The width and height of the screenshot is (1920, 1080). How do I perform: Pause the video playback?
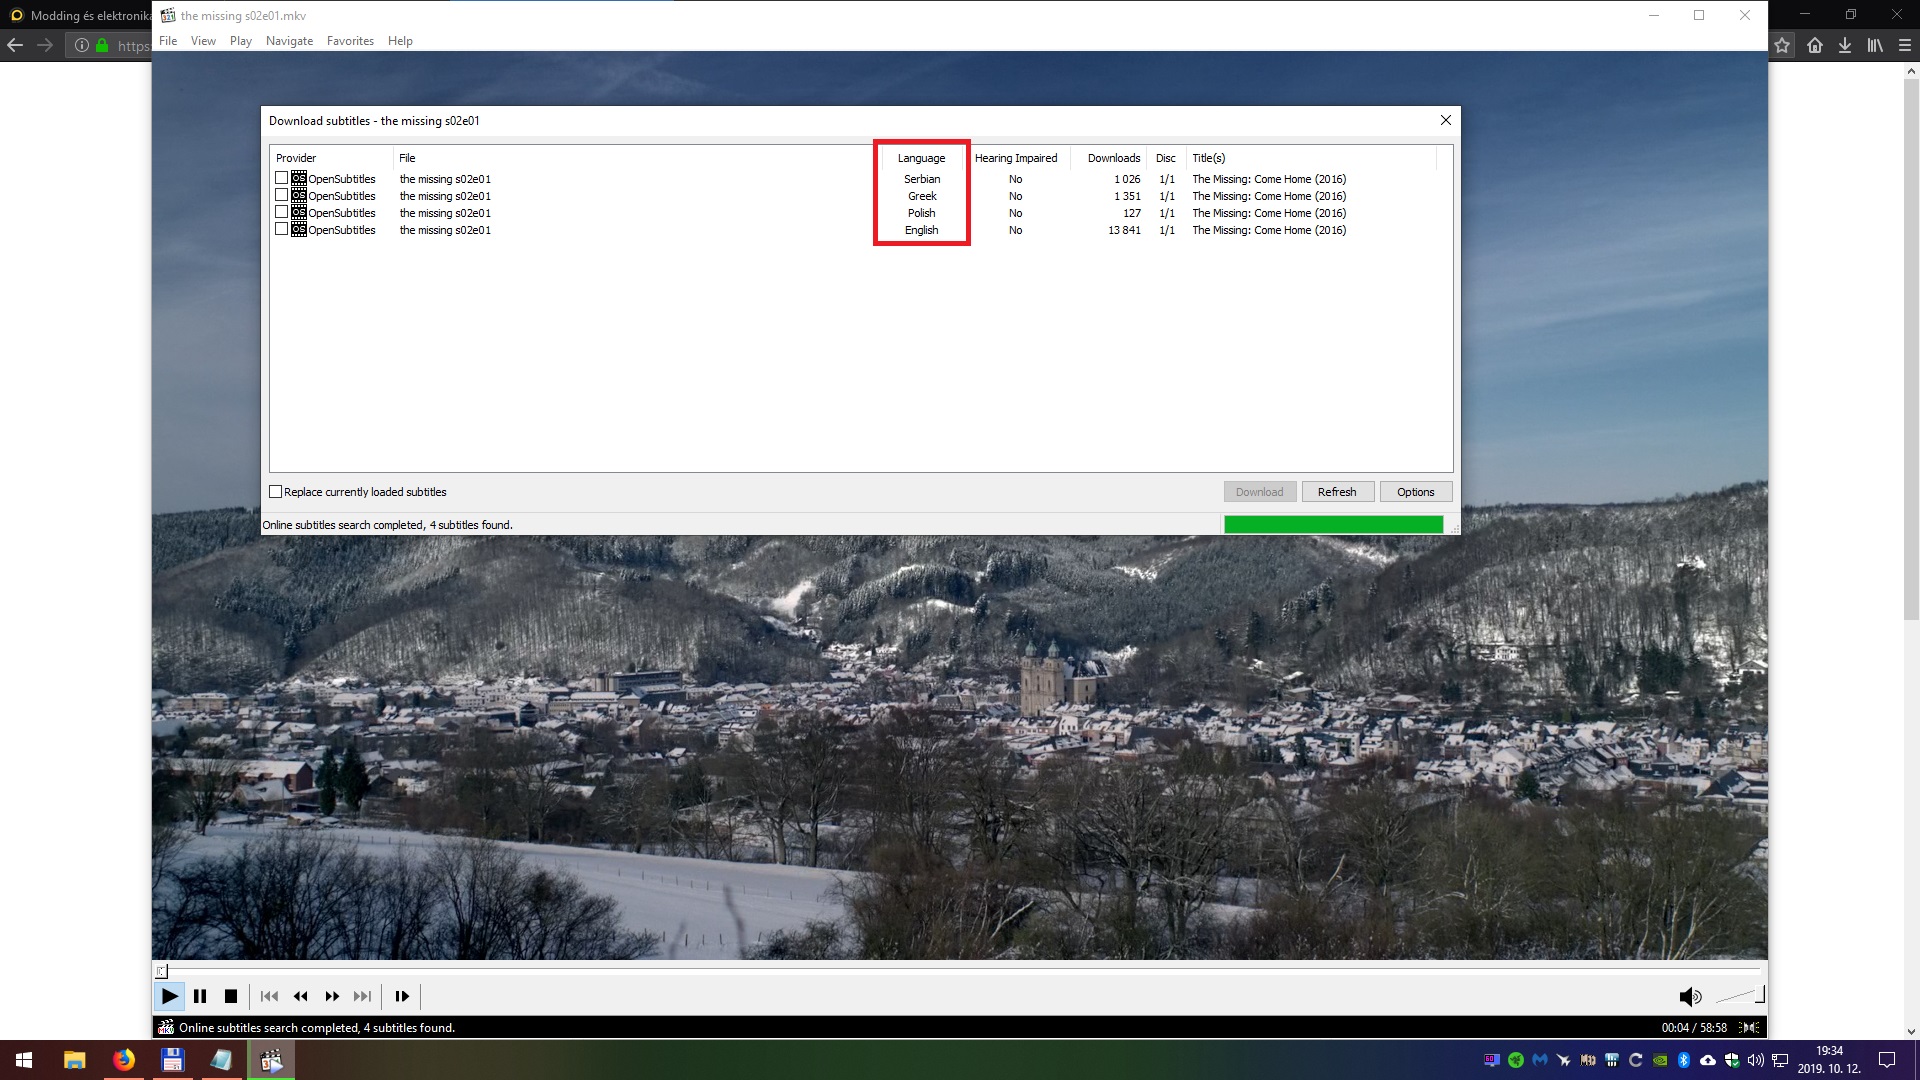click(x=200, y=996)
